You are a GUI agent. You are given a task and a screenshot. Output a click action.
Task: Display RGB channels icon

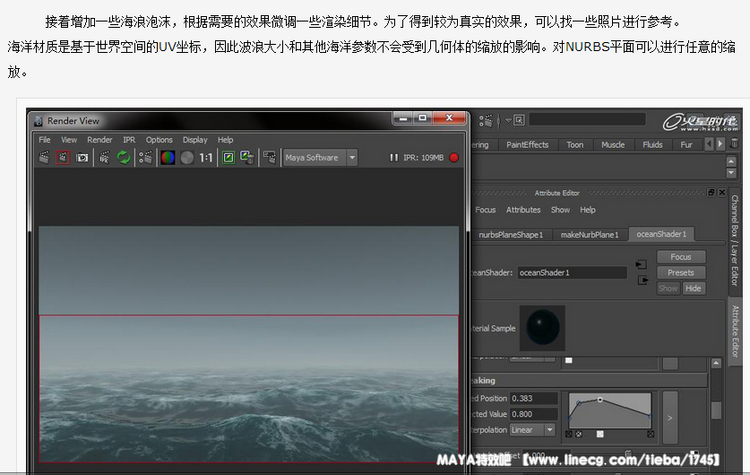168,157
